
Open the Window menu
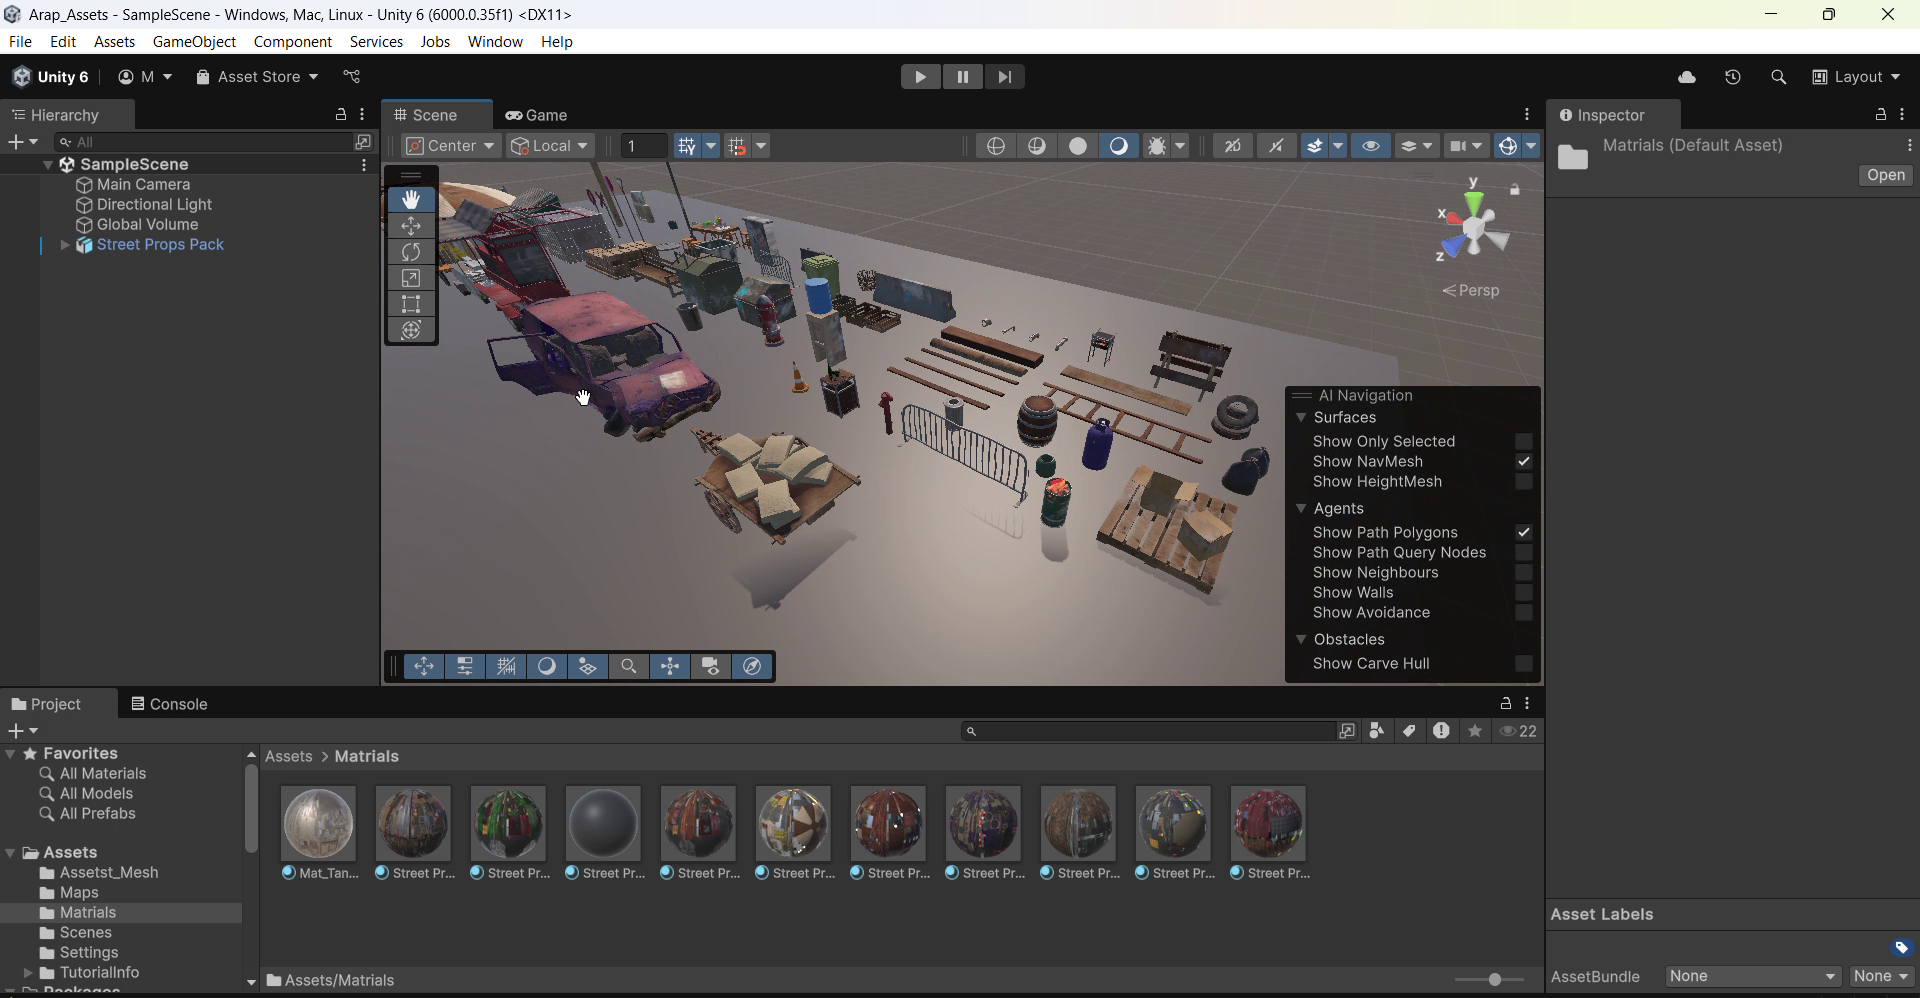(x=495, y=42)
